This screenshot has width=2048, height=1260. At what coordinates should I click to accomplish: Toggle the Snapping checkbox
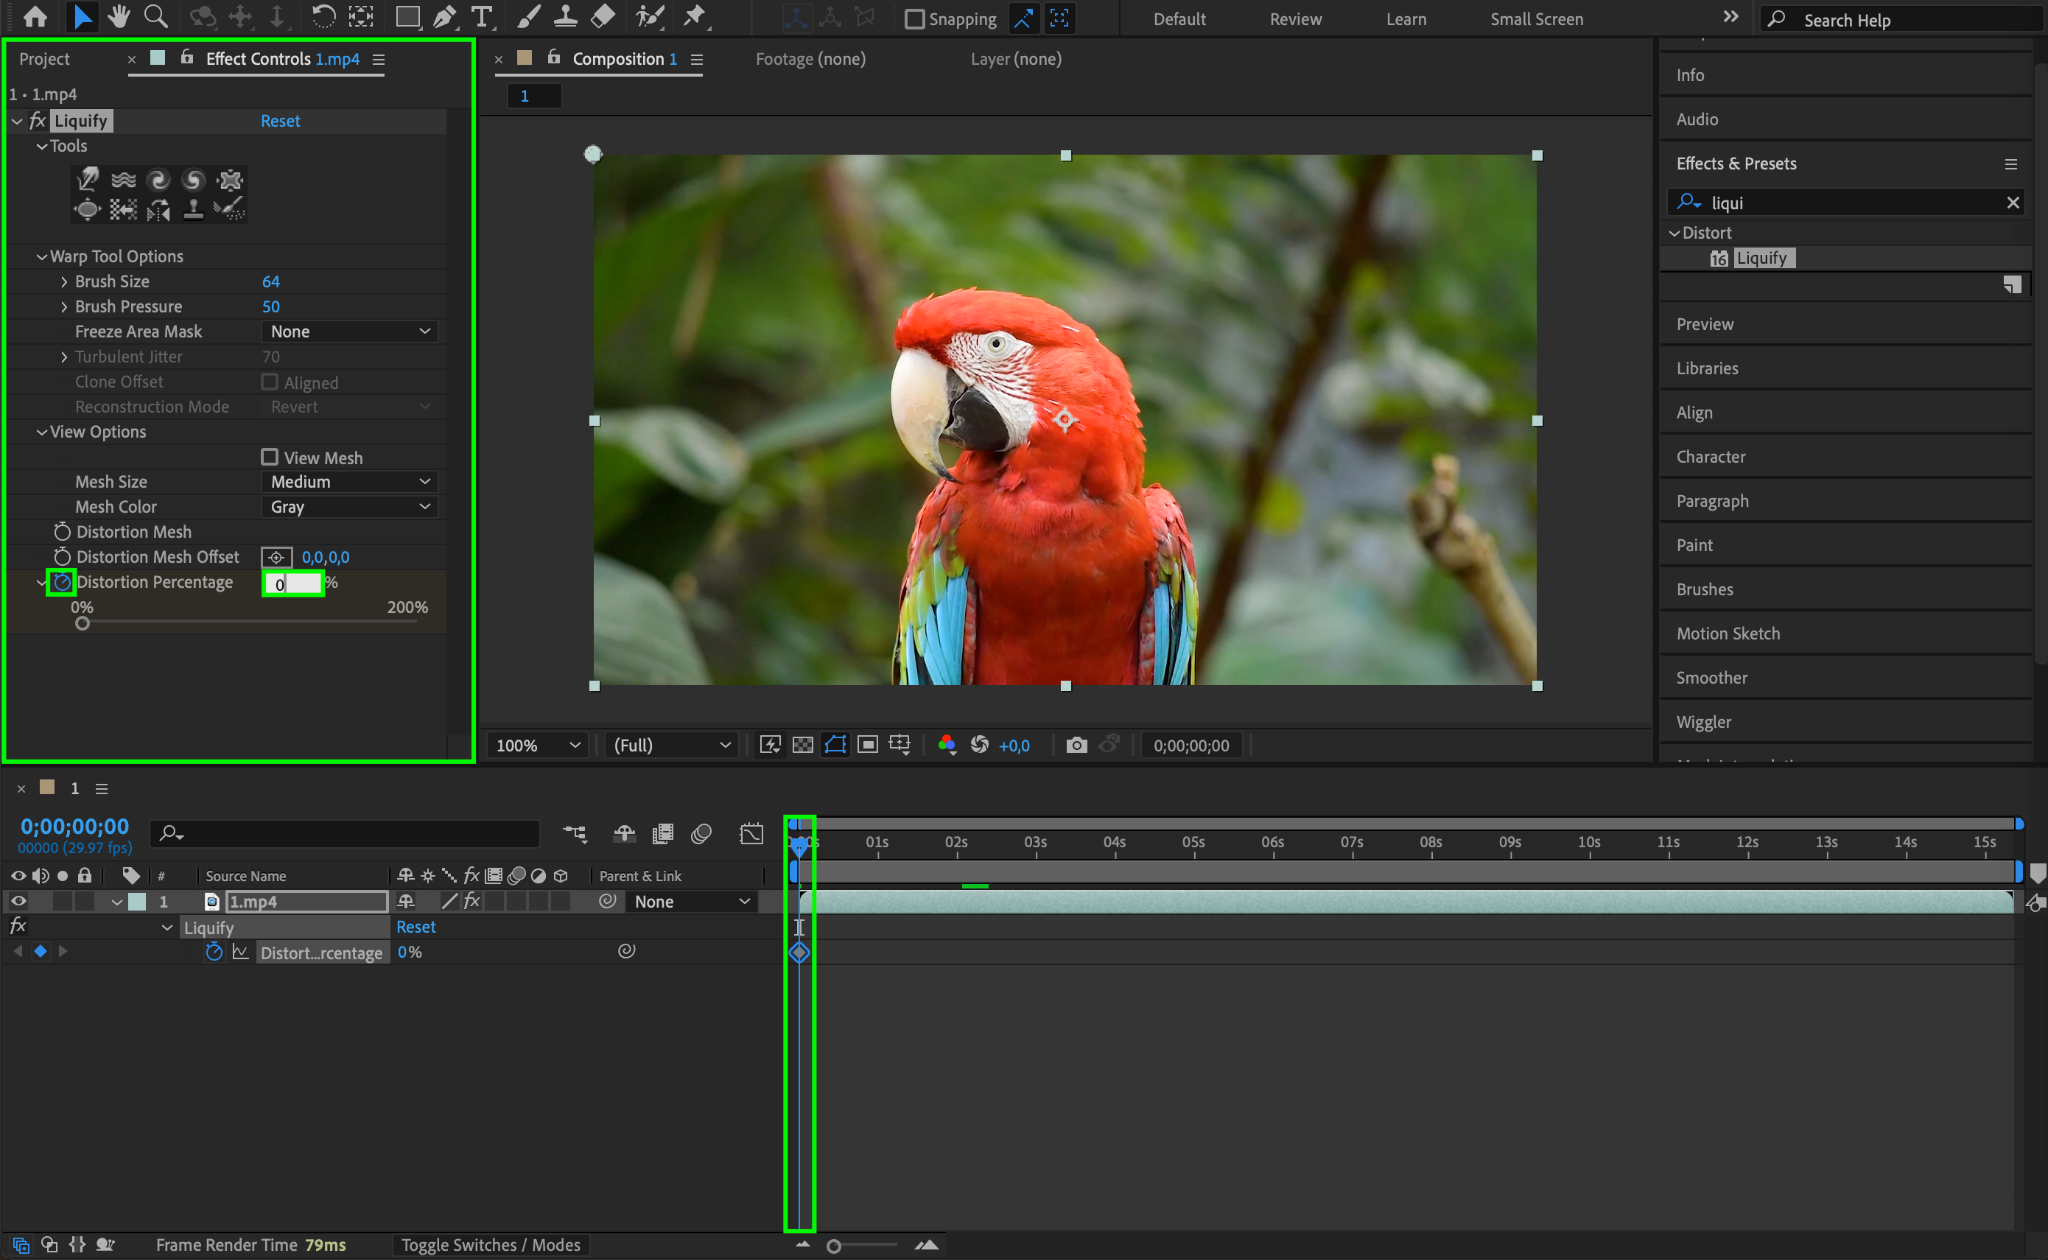[914, 19]
